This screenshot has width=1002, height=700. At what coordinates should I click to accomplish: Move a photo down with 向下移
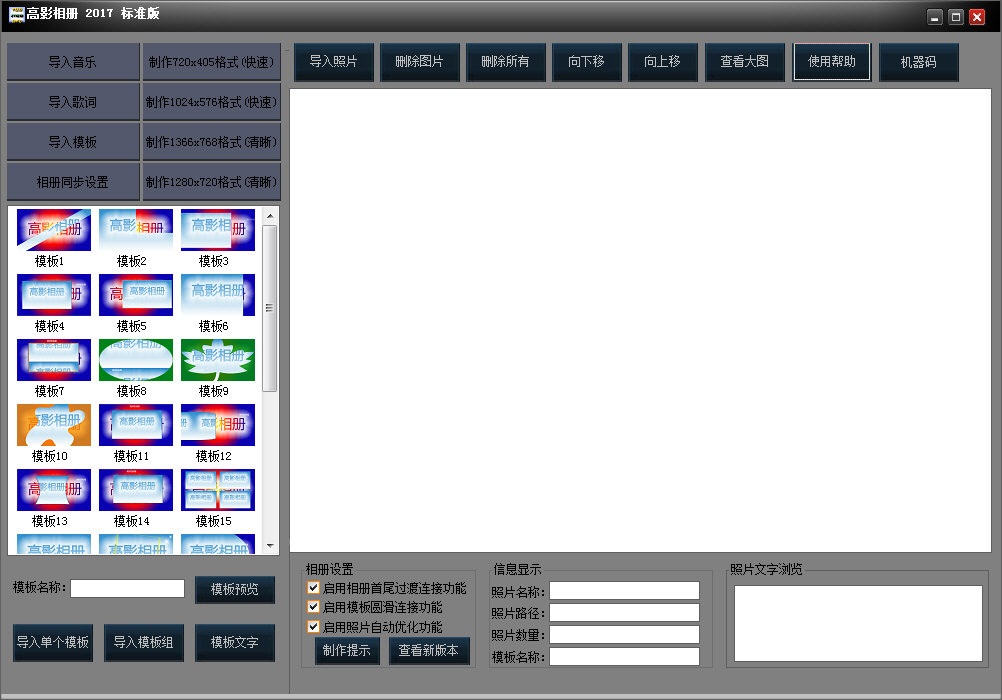[587, 61]
